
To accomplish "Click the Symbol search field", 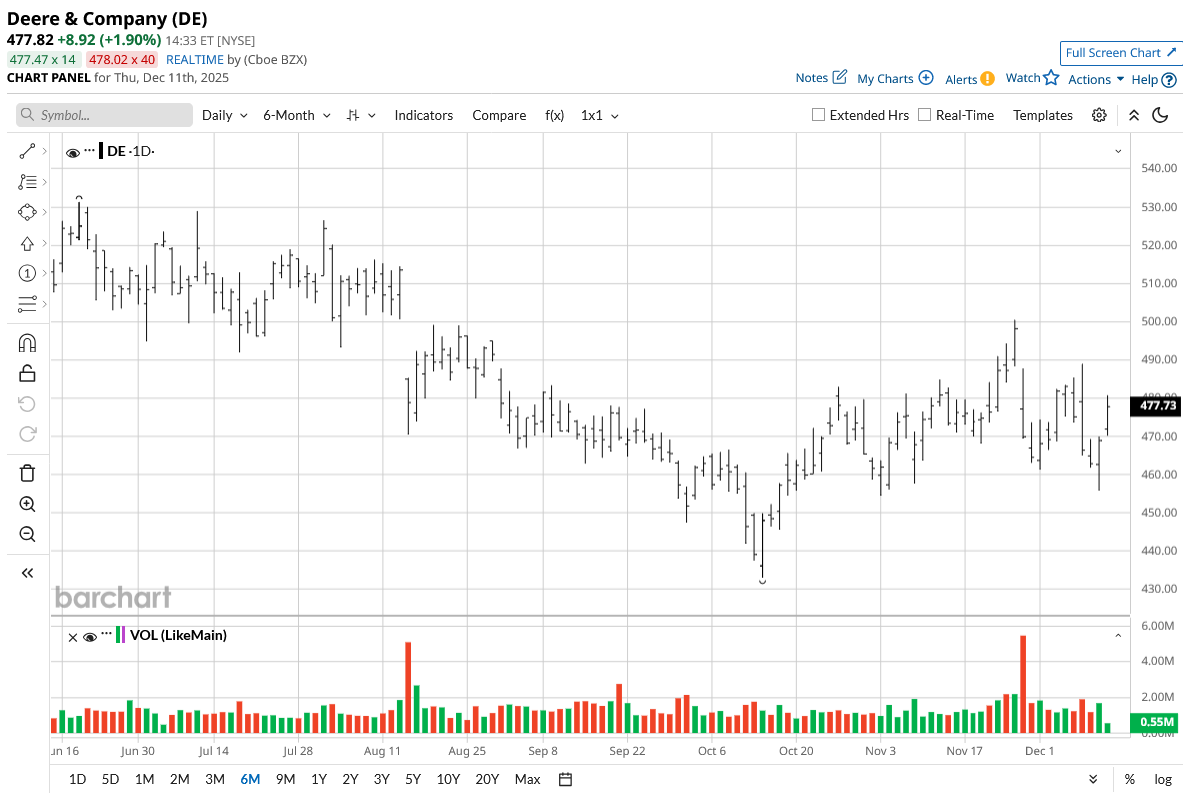I will click(x=104, y=115).
